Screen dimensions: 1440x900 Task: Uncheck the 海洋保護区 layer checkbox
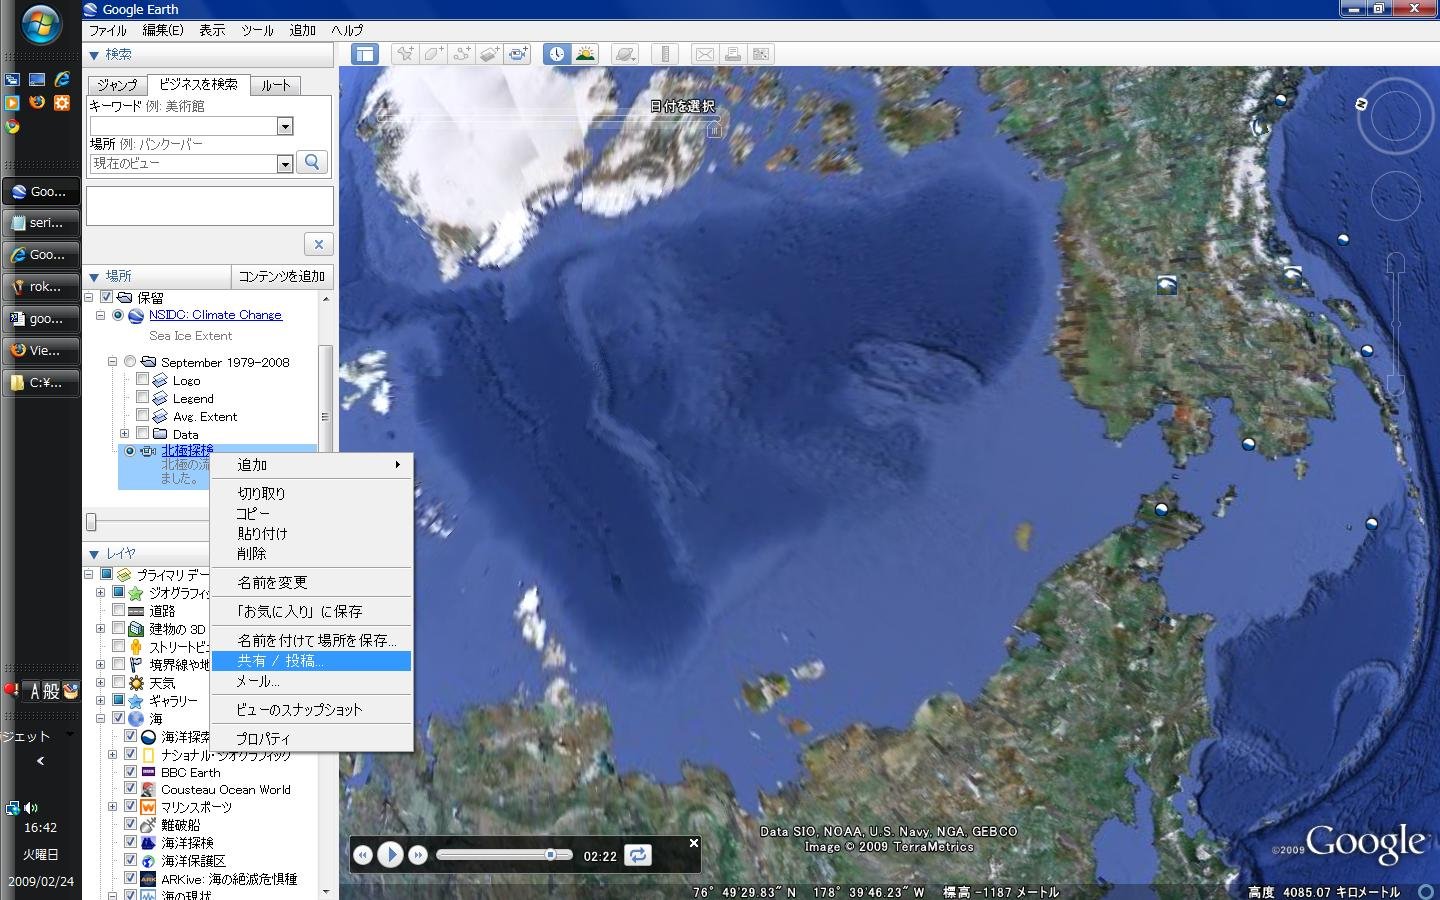[130, 861]
